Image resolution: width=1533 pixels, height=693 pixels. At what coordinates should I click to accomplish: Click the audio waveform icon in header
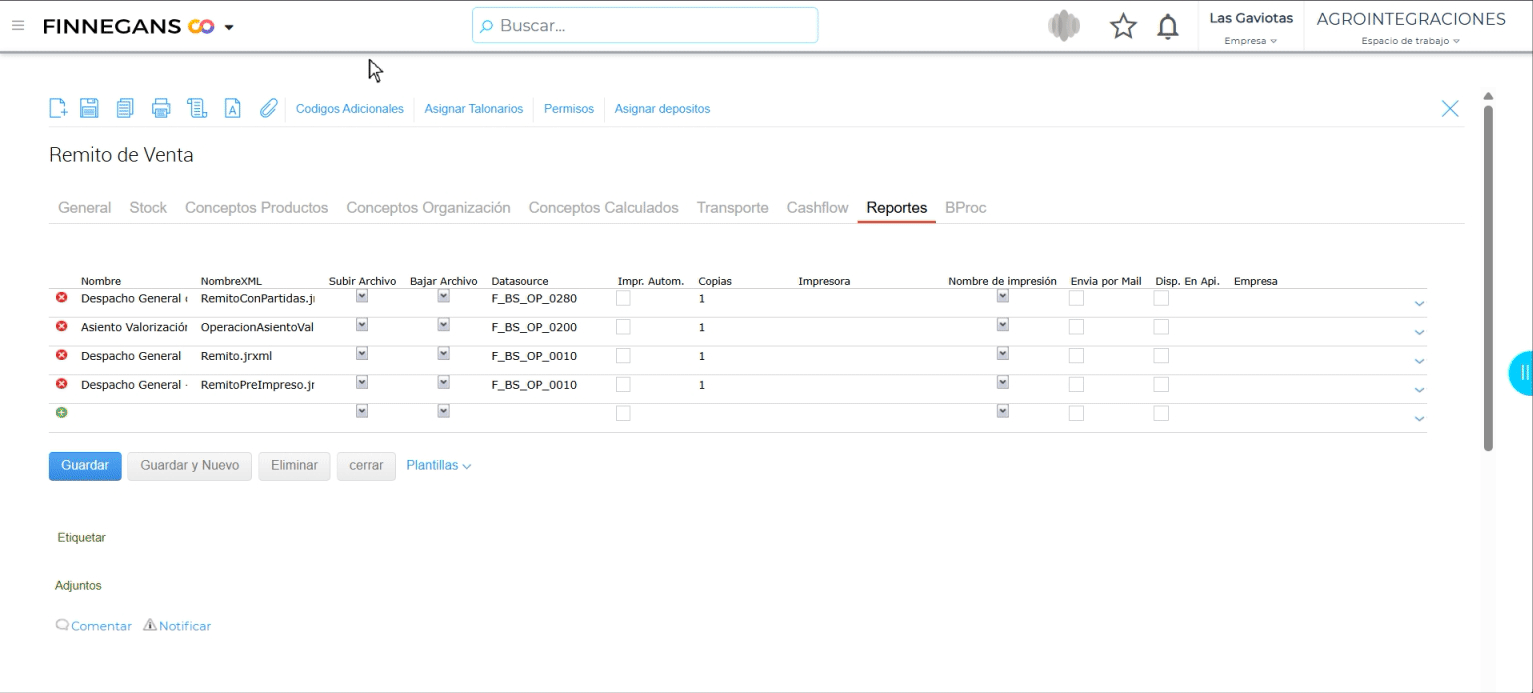[1065, 26]
